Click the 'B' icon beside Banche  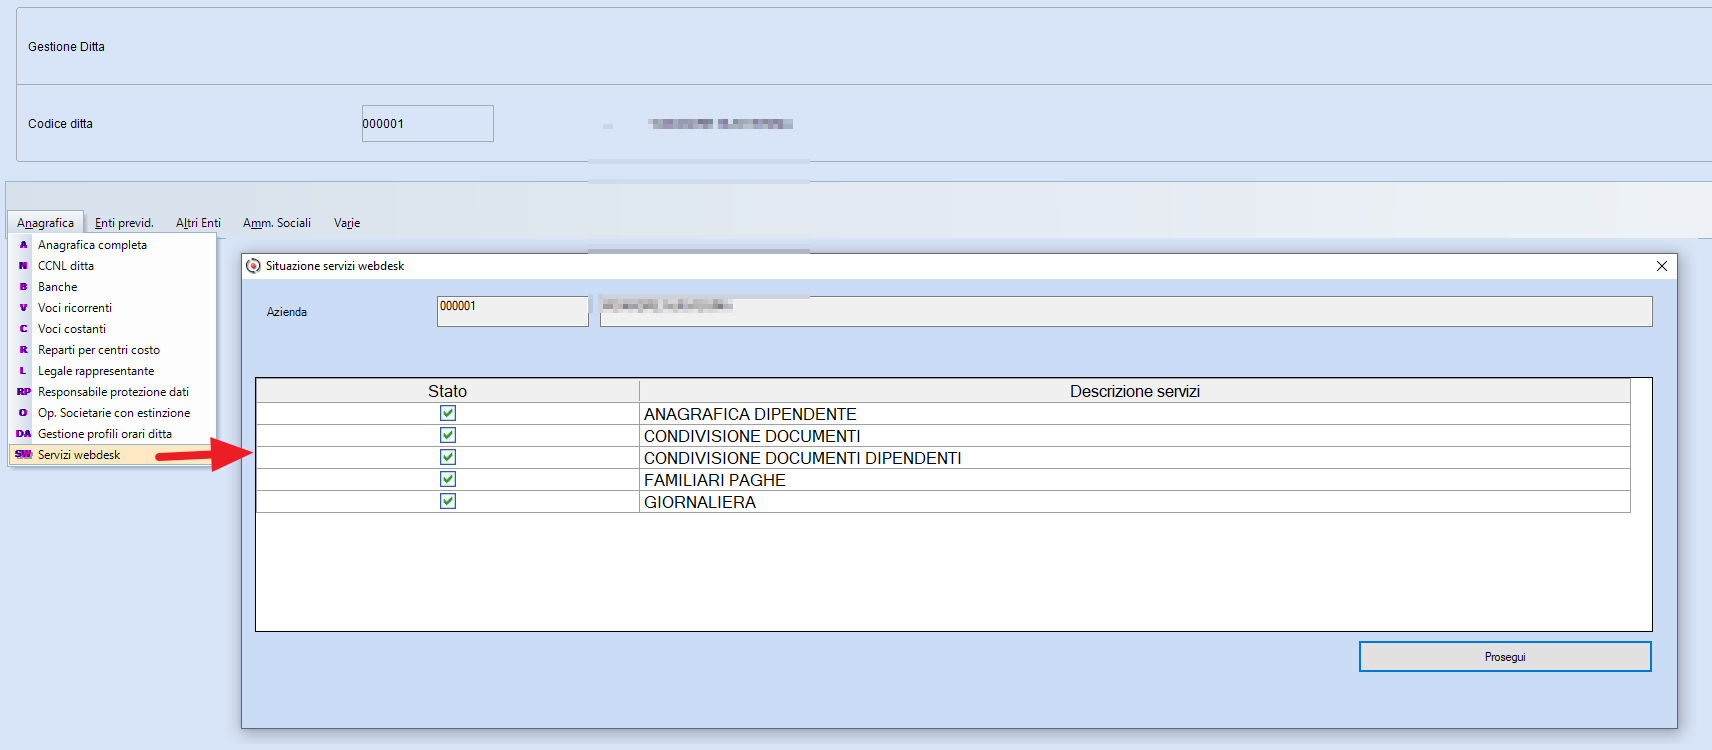pyautogui.click(x=23, y=287)
